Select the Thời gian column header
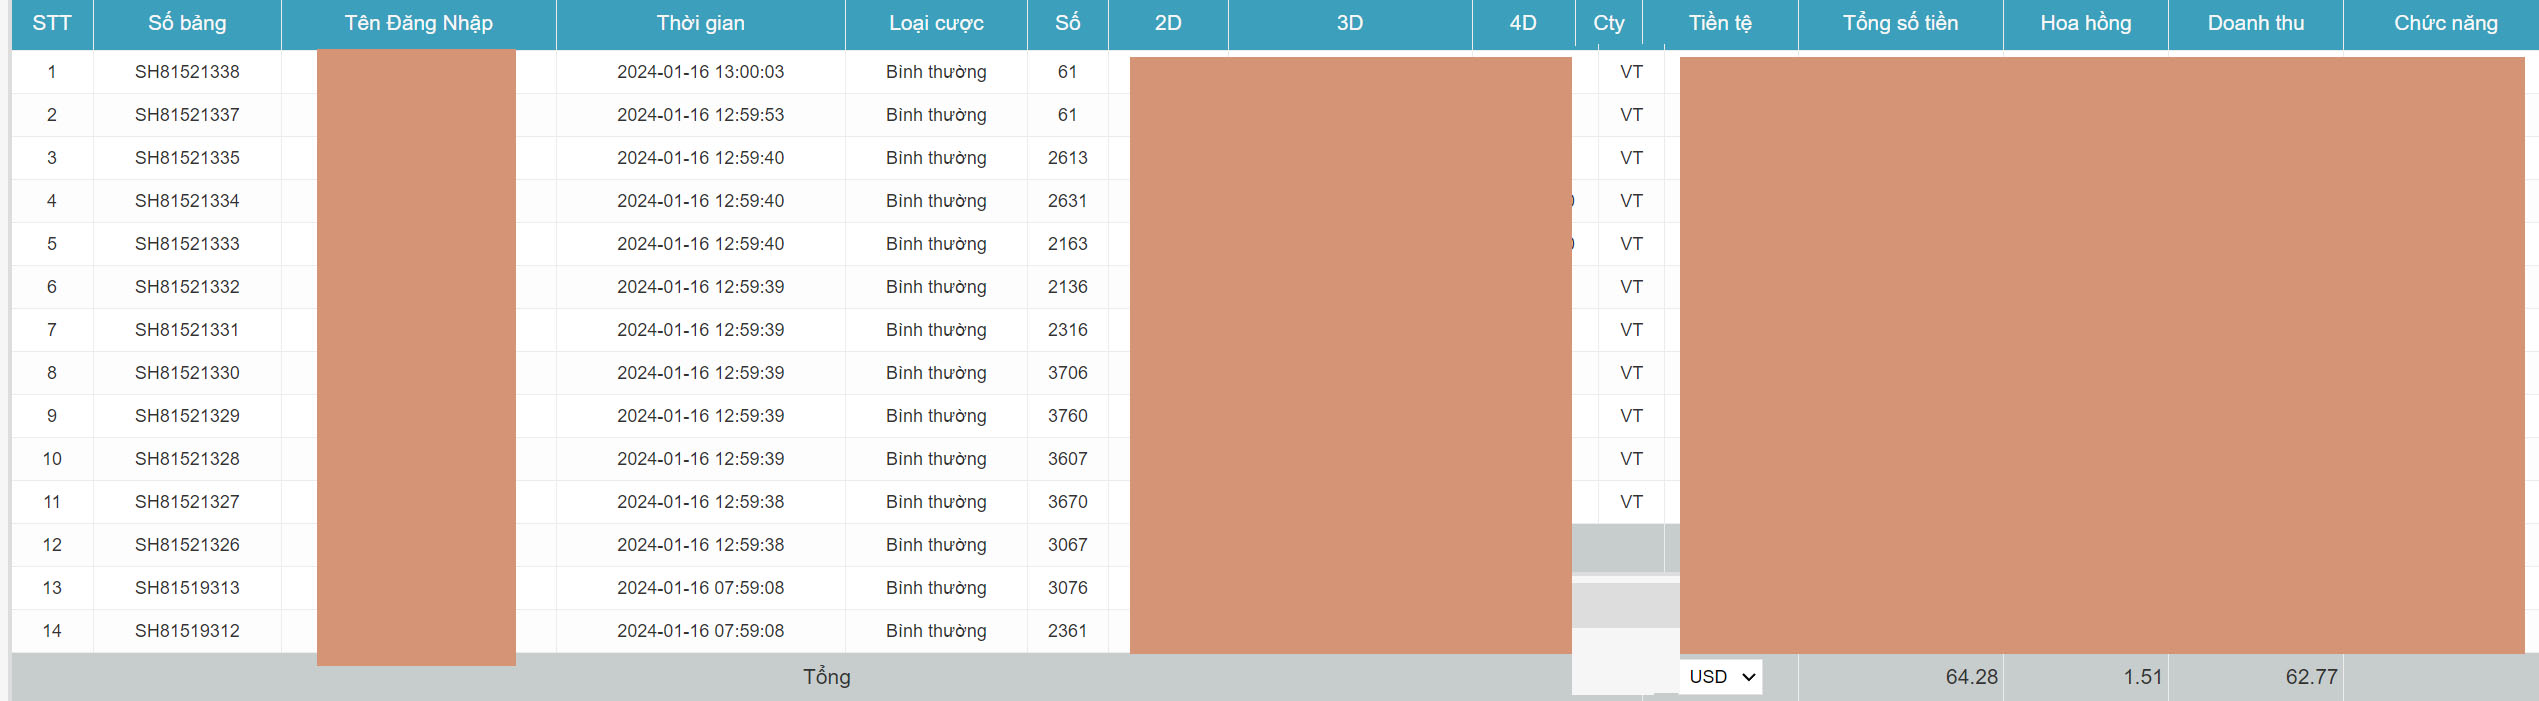The image size is (2539, 701). [x=700, y=23]
